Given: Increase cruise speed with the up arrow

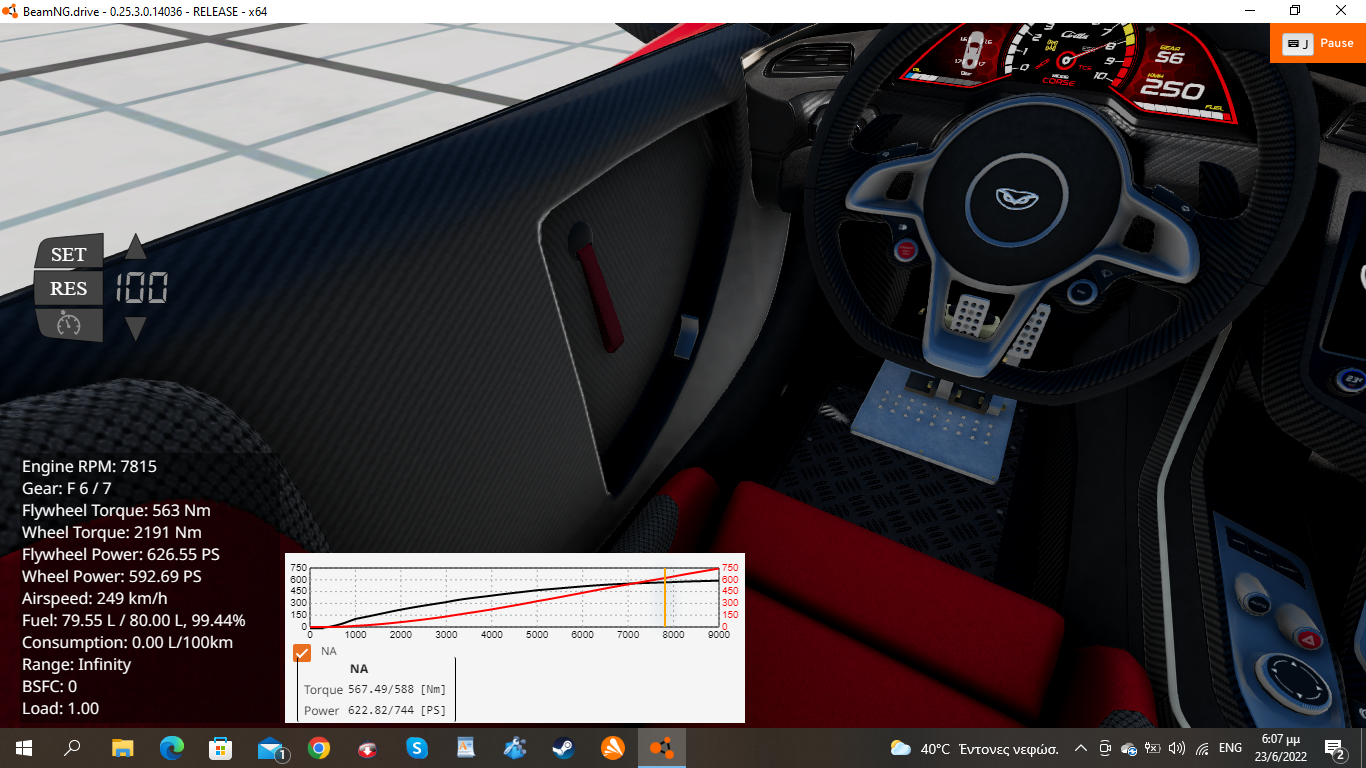Looking at the screenshot, I should (x=136, y=246).
